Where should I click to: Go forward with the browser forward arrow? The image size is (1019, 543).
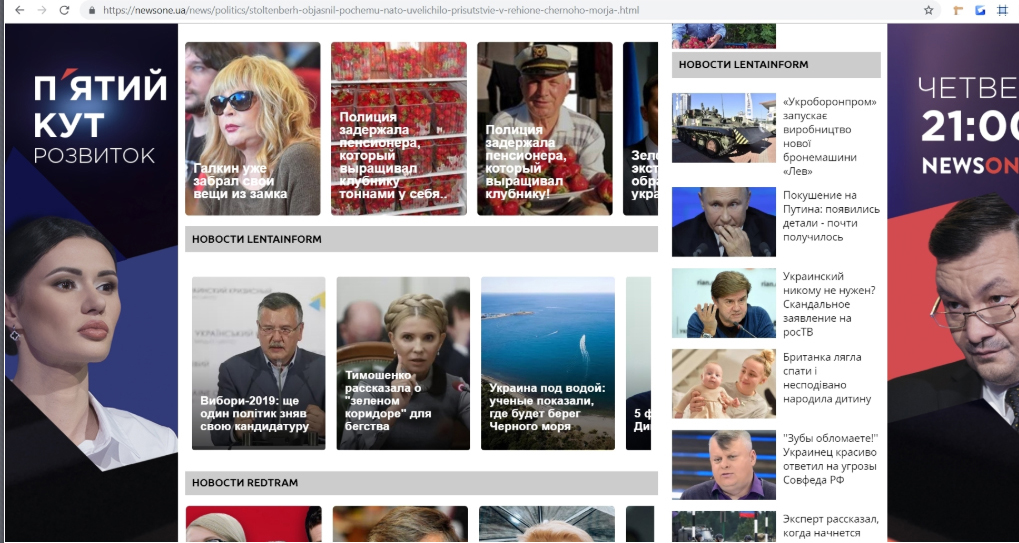tap(42, 10)
